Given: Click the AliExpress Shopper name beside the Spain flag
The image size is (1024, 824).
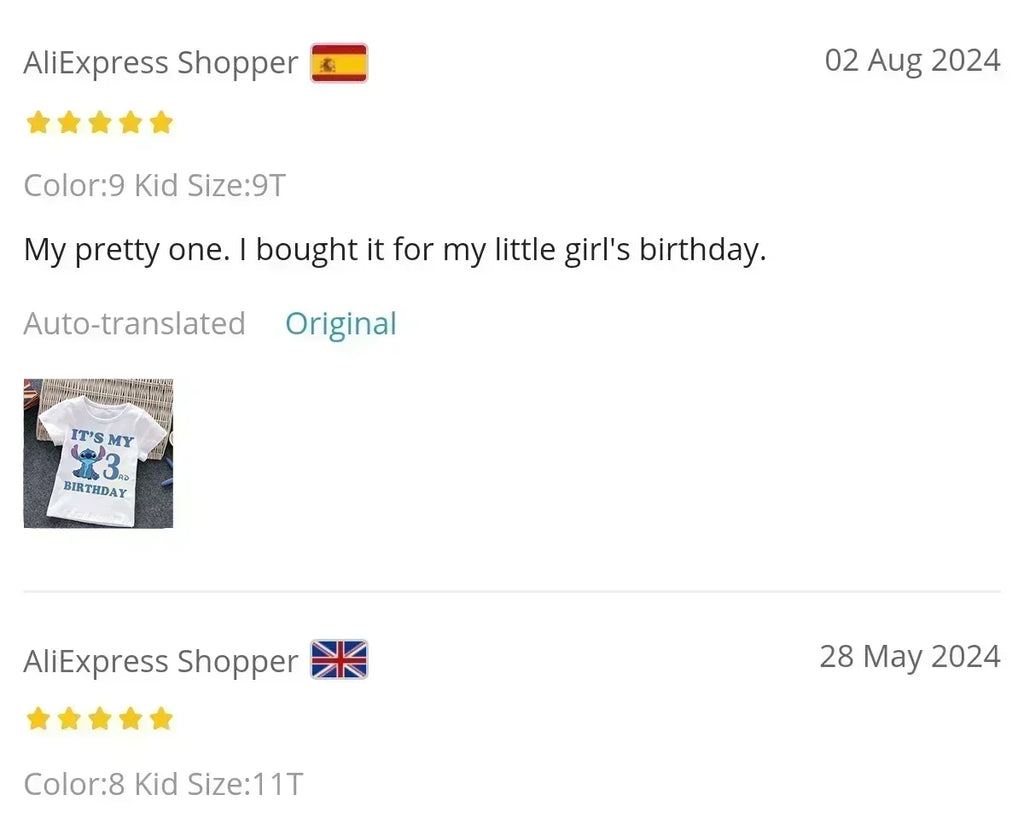Looking at the screenshot, I should coord(160,63).
